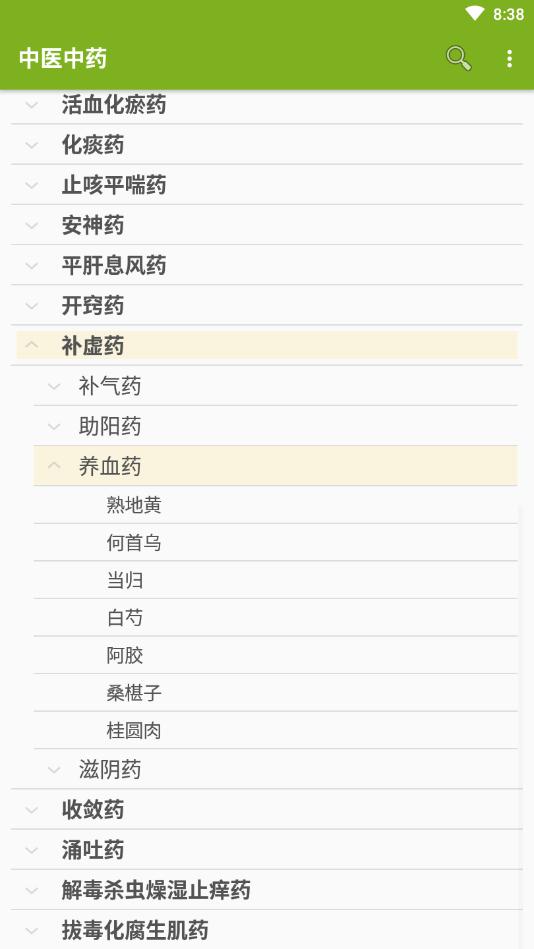Screen dimensions: 534x949
Task: Select the 白芍 herb entry
Action: pos(275,617)
